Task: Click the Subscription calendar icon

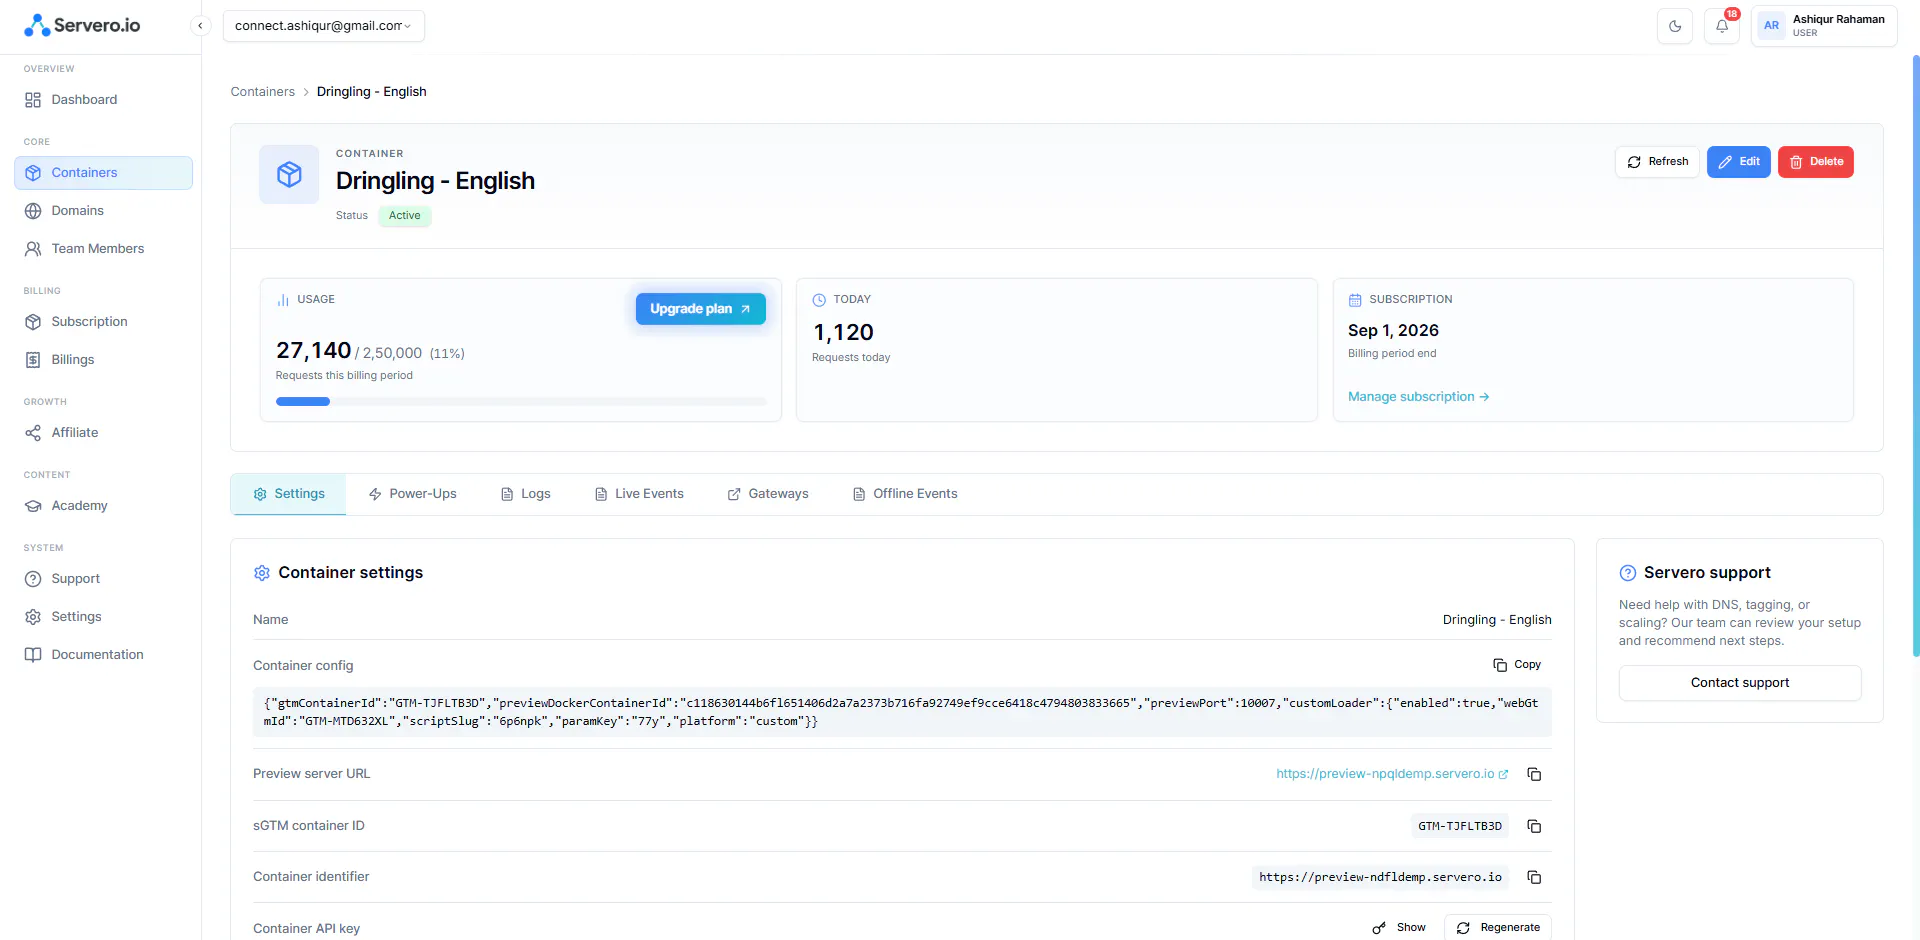Action: coord(1355,300)
